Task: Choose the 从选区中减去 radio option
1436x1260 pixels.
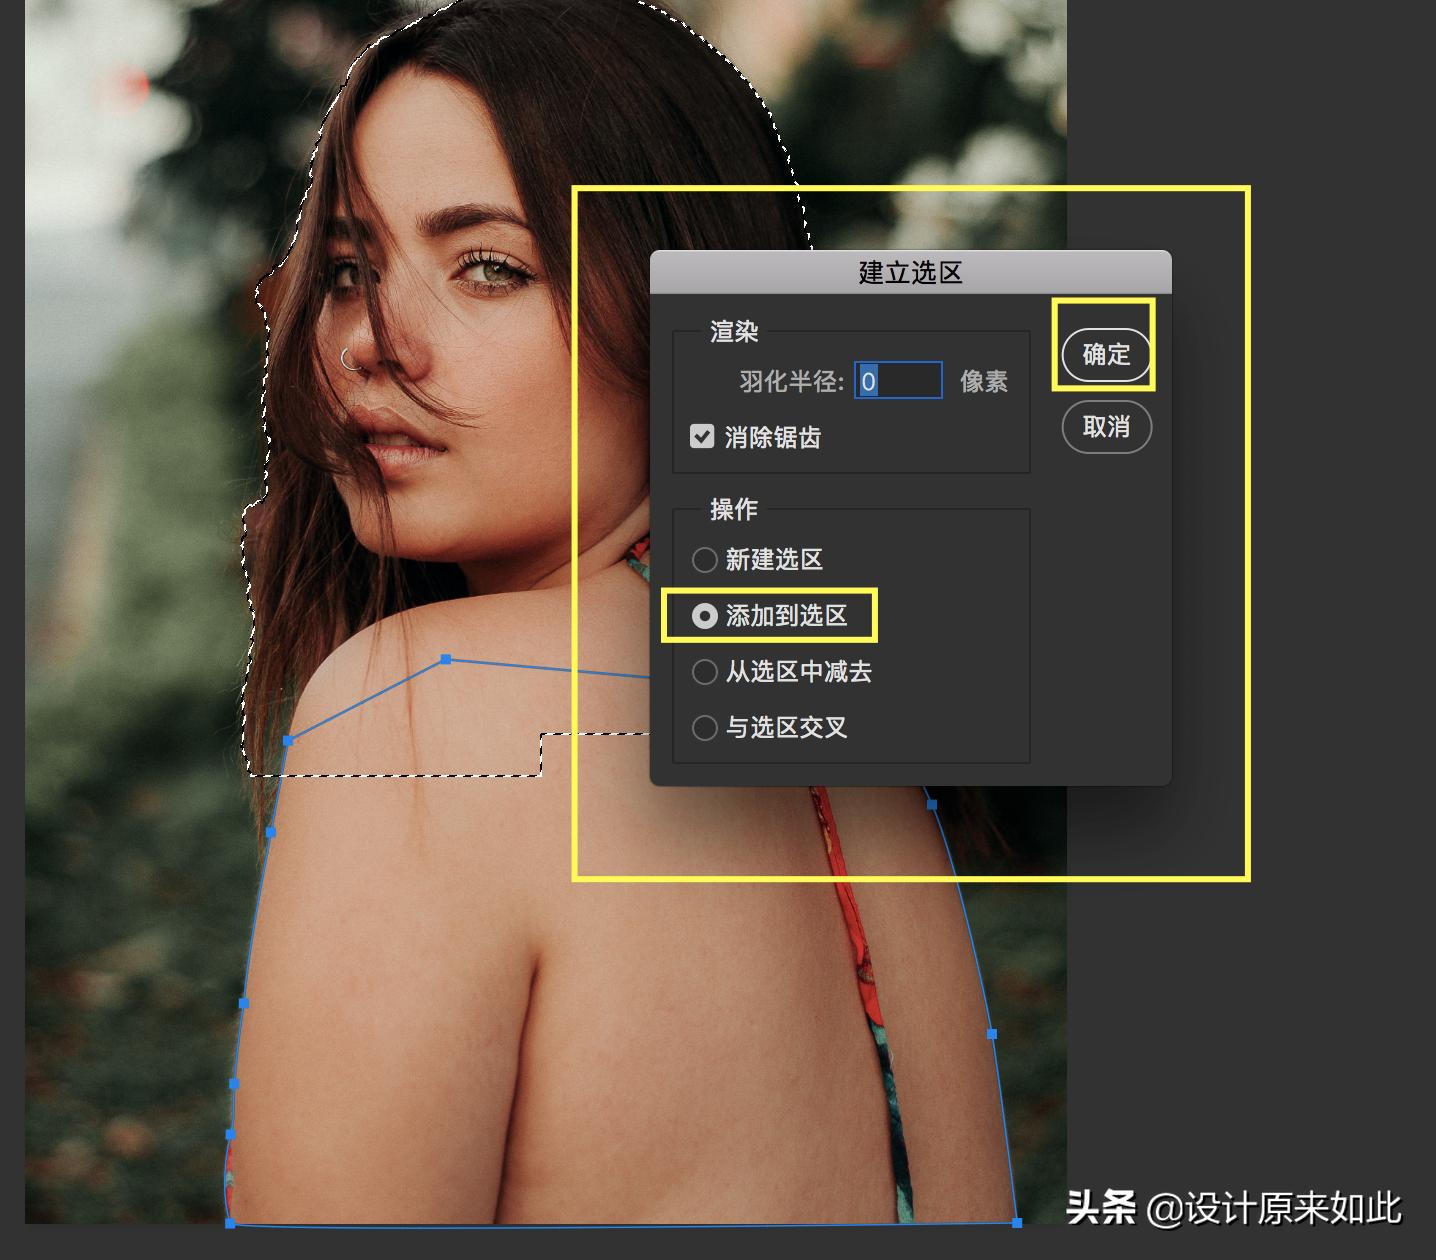Action: [705, 671]
